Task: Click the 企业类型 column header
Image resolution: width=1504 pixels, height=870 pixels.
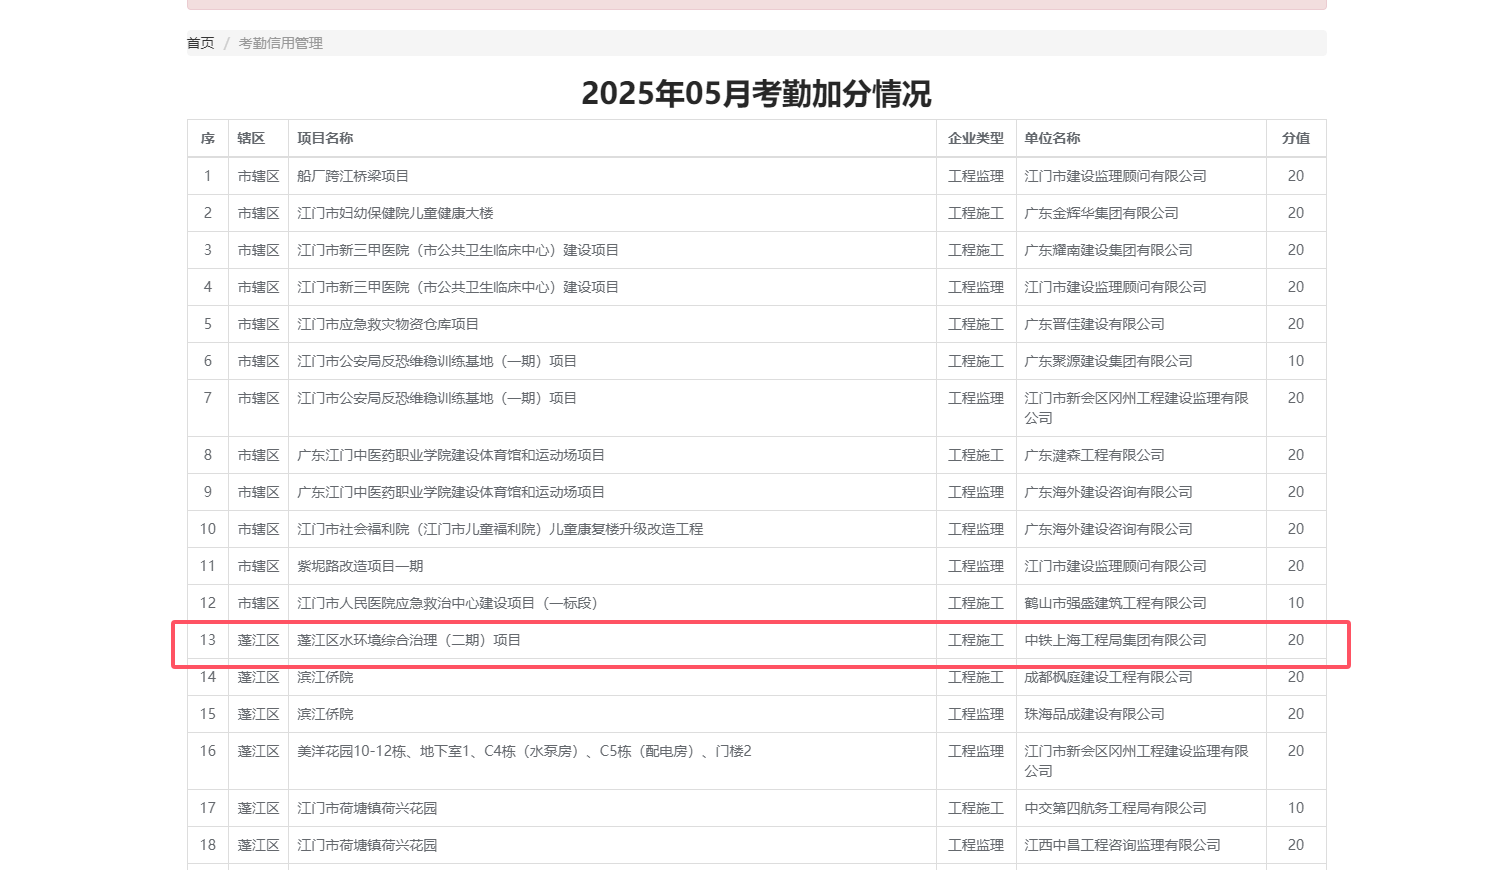Action: 976,138
